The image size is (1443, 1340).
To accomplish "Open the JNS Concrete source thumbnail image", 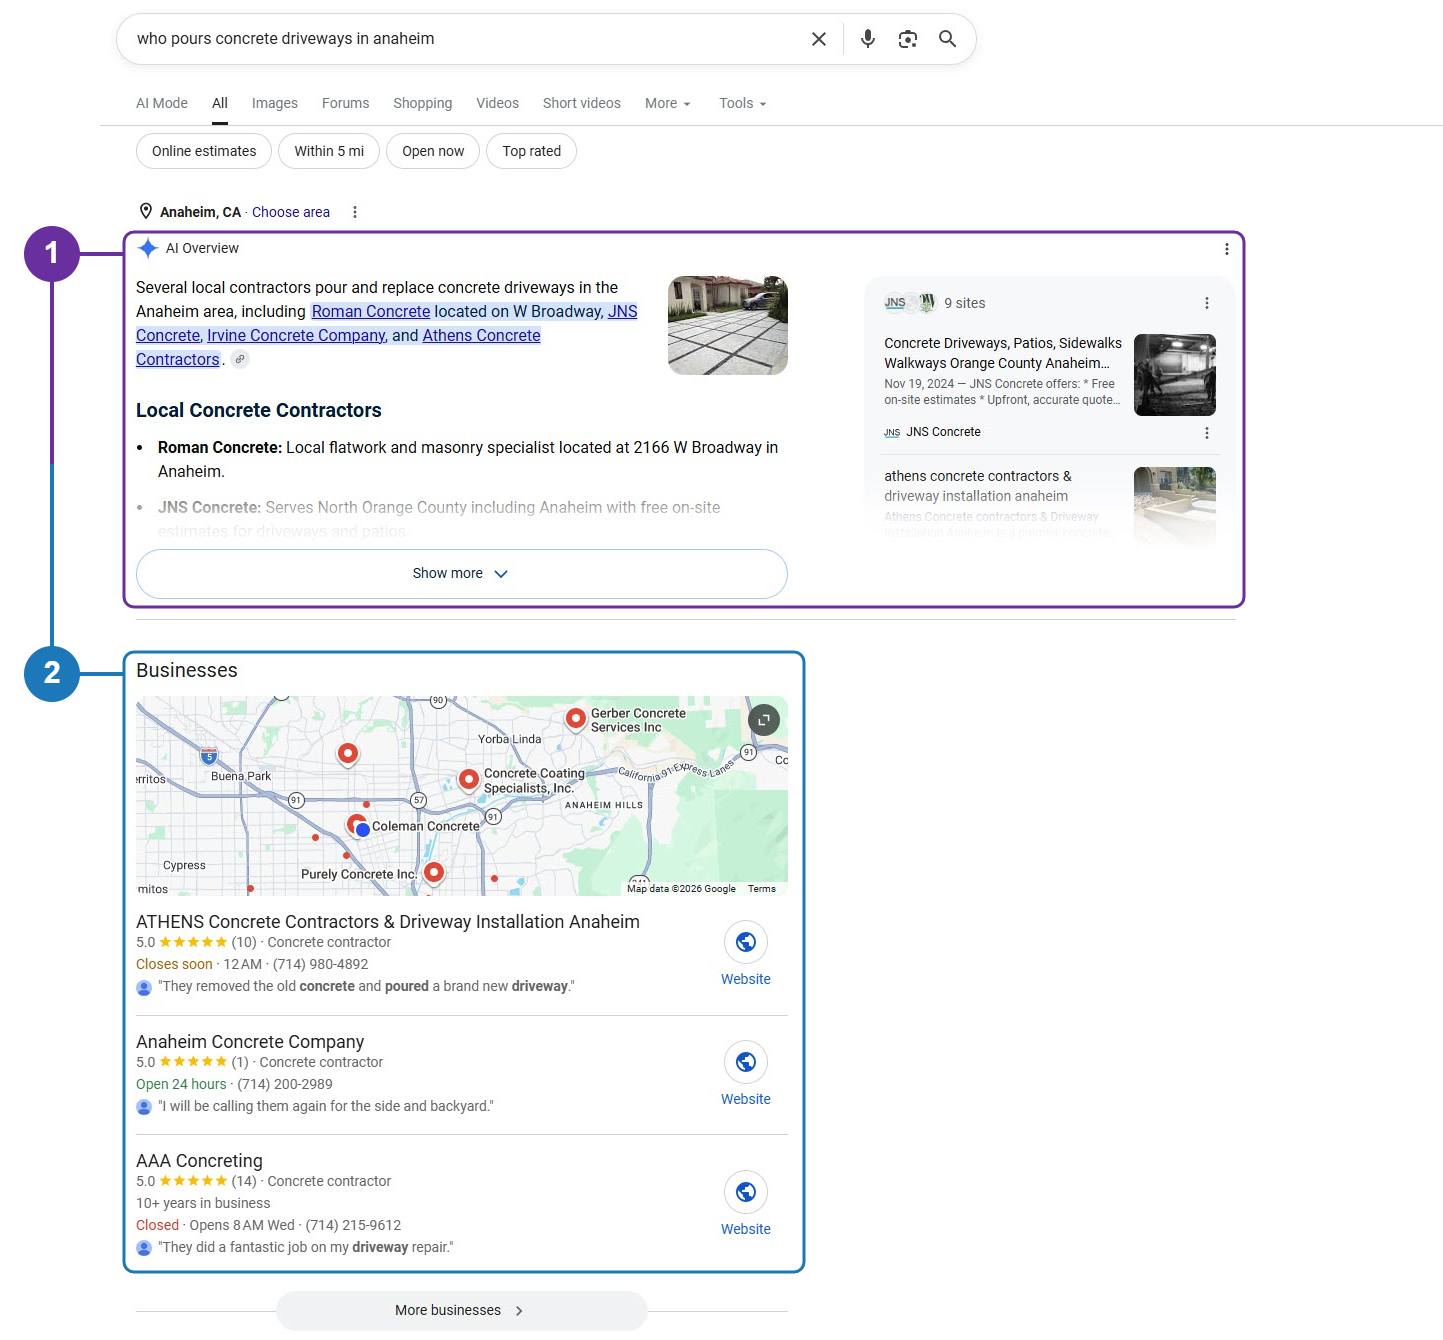I will point(1175,375).
